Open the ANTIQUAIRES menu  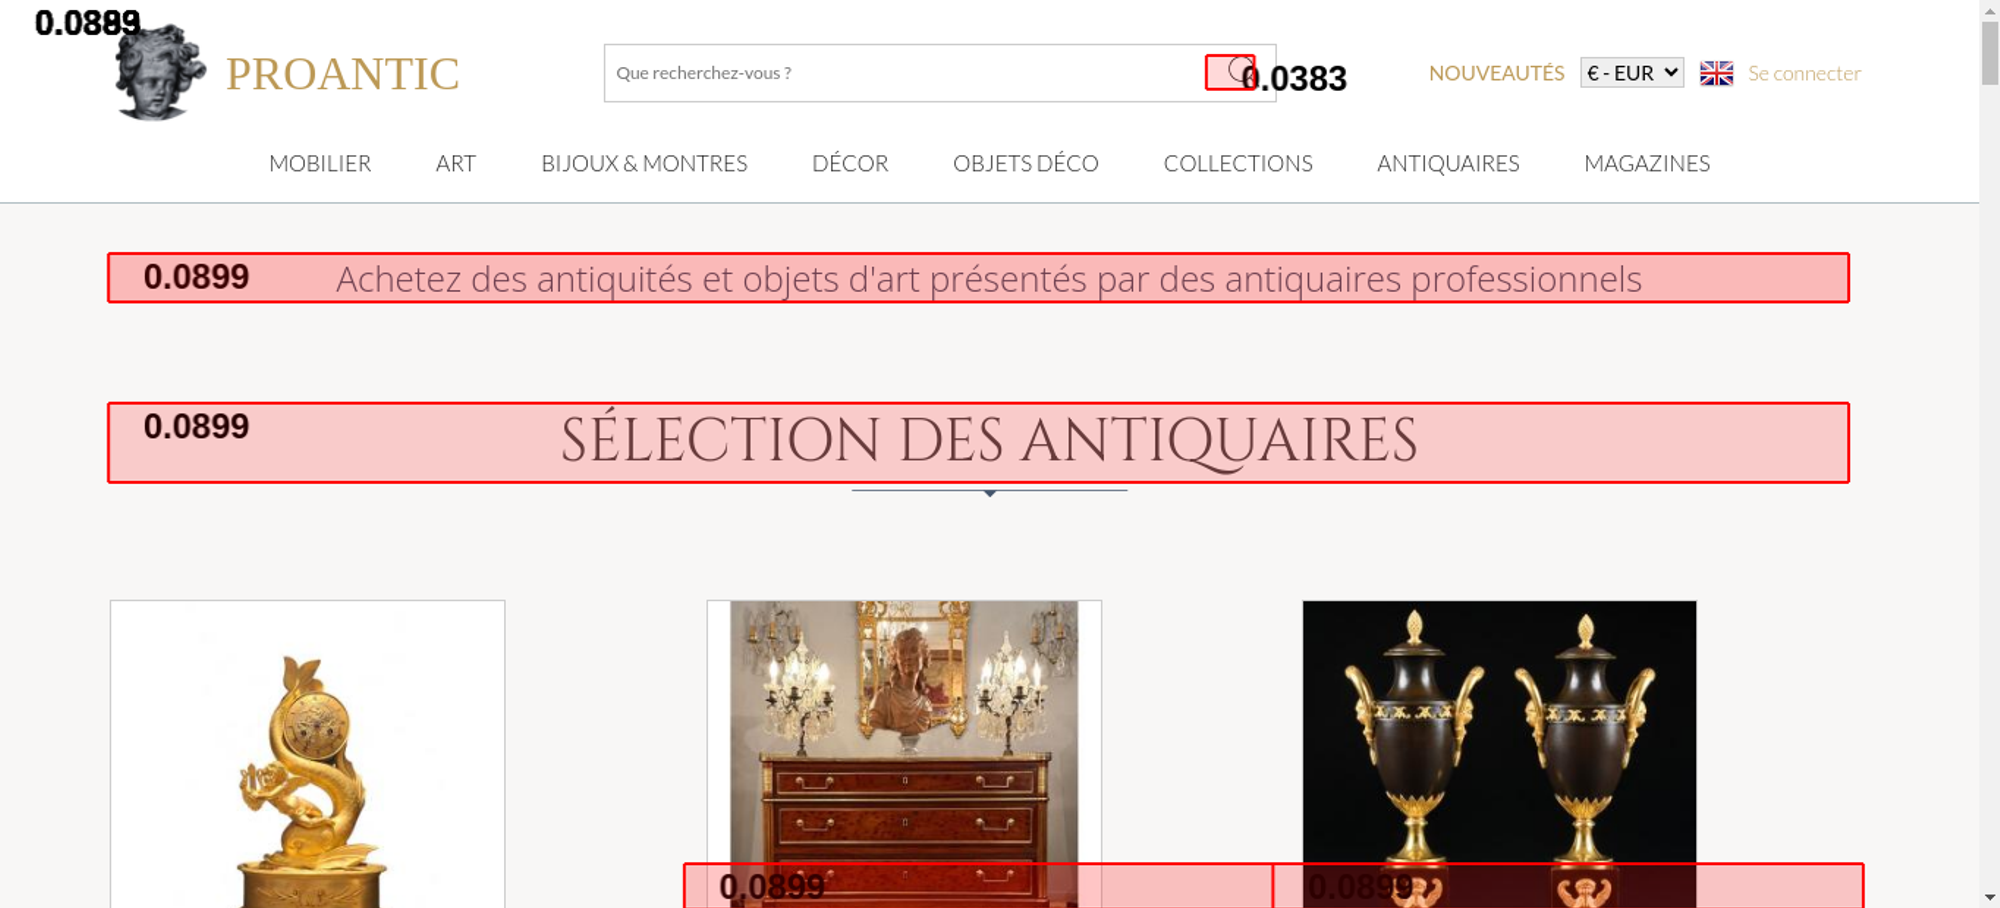click(x=1448, y=163)
